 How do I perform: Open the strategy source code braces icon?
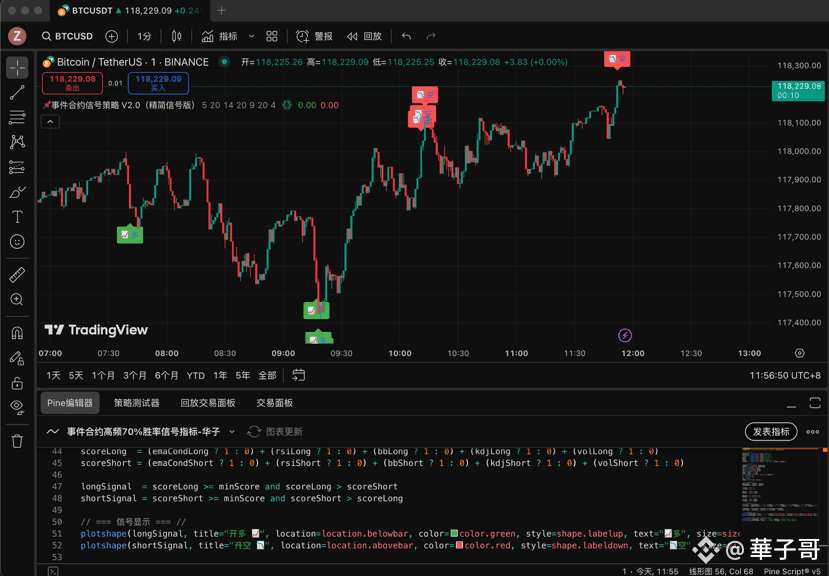[x=287, y=105]
